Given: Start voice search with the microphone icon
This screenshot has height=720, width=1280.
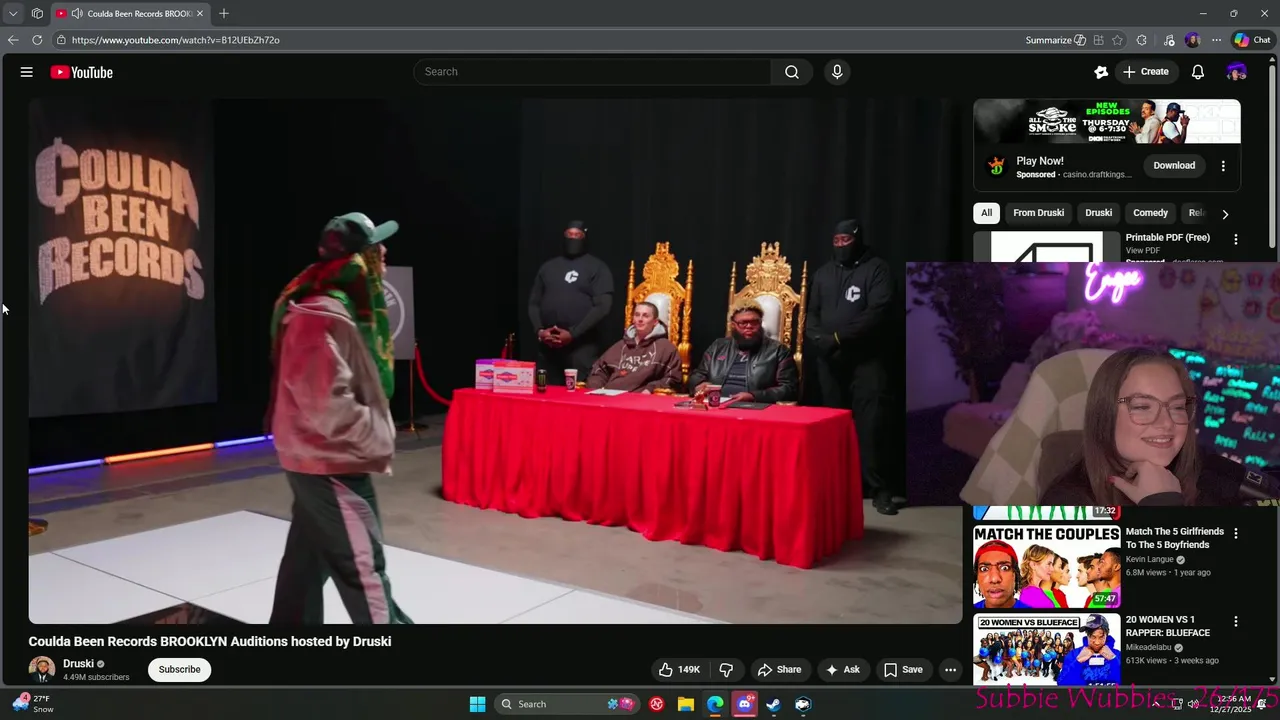Looking at the screenshot, I should tap(837, 72).
